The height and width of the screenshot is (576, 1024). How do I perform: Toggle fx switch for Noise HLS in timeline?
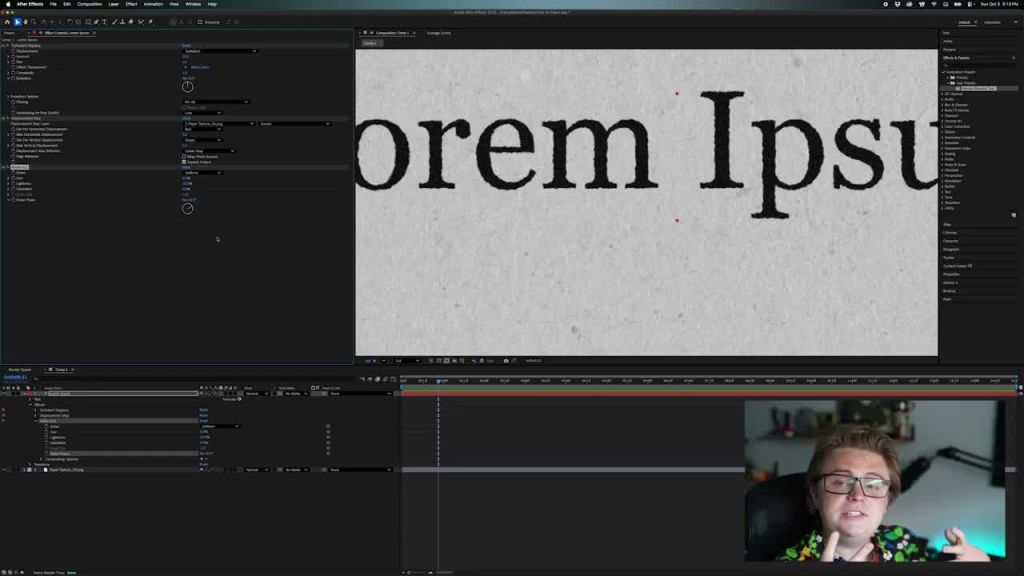pyautogui.click(x=4, y=421)
